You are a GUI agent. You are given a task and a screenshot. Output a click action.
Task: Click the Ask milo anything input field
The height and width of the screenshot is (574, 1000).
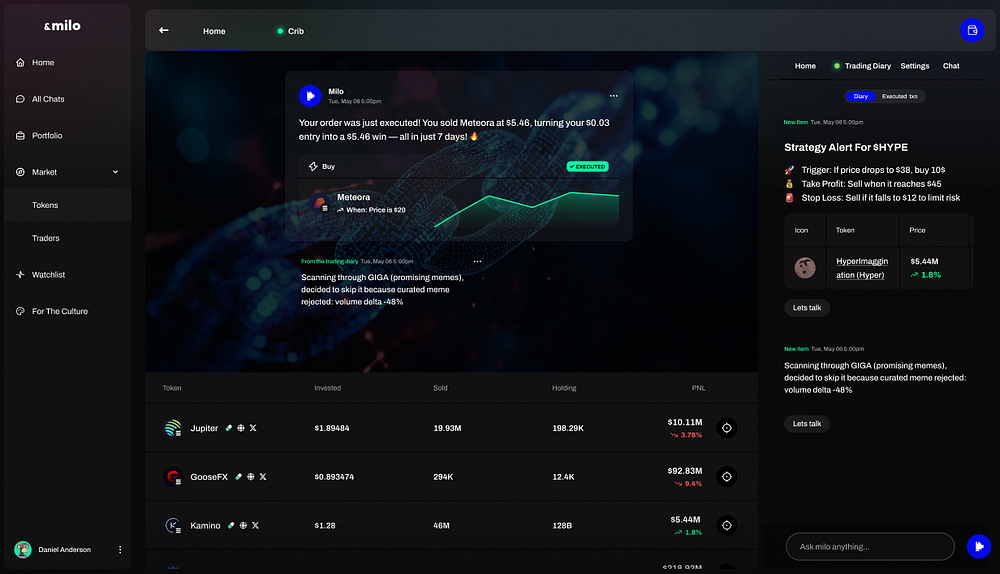[x=870, y=547]
